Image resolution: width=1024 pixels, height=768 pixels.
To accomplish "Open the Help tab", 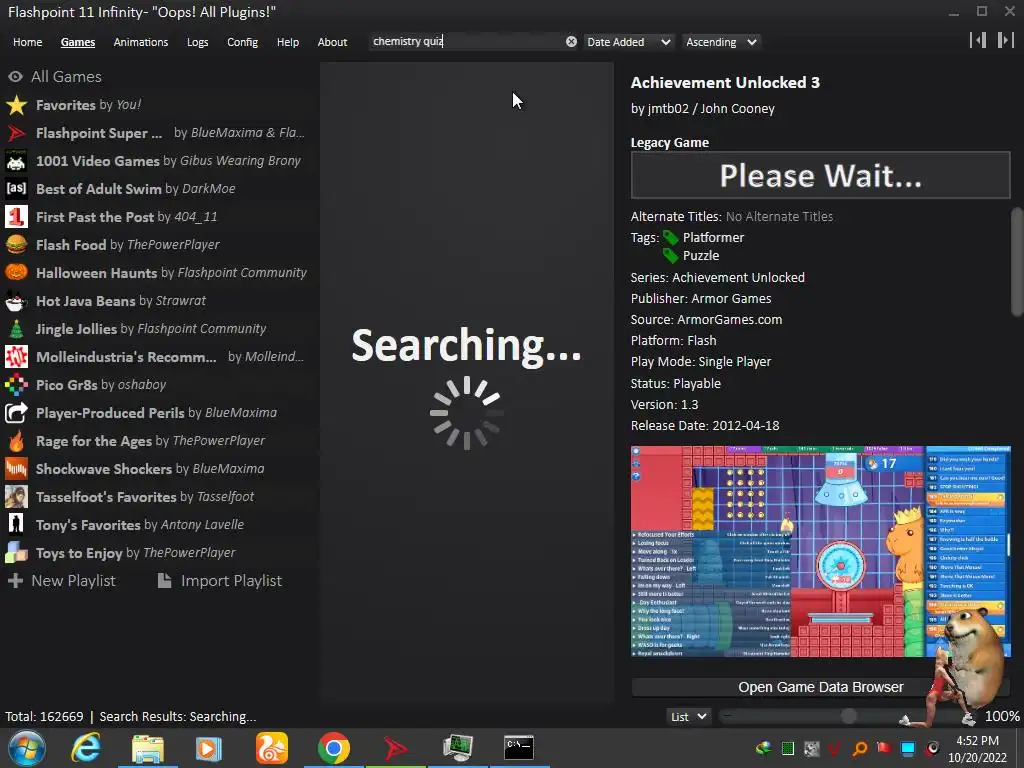I will pyautogui.click(x=287, y=42).
